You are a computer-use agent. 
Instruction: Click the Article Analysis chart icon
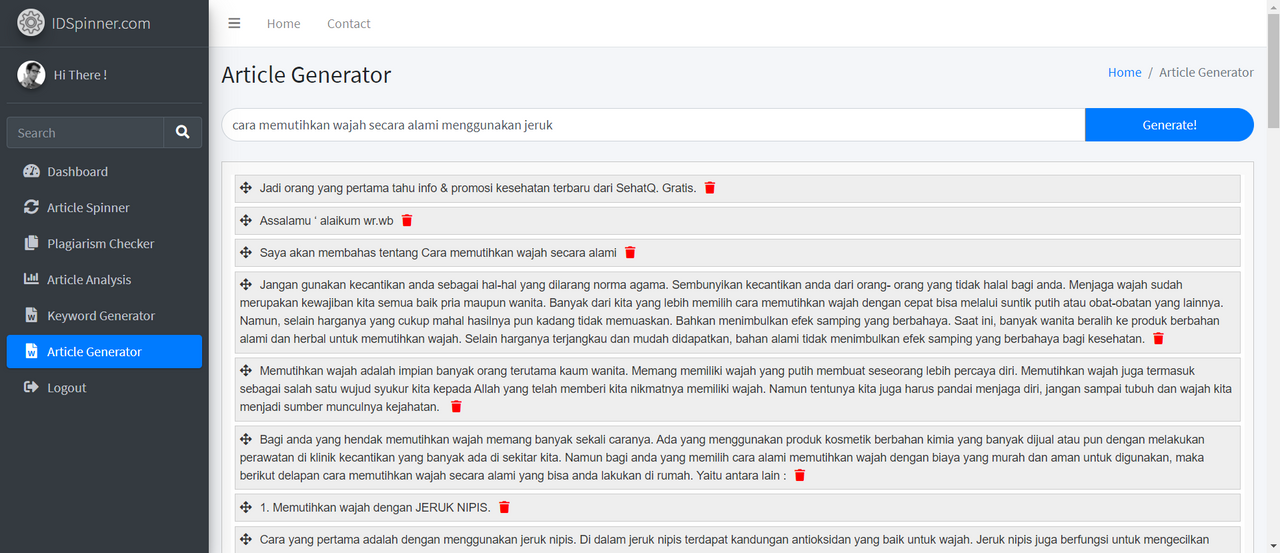coord(31,279)
